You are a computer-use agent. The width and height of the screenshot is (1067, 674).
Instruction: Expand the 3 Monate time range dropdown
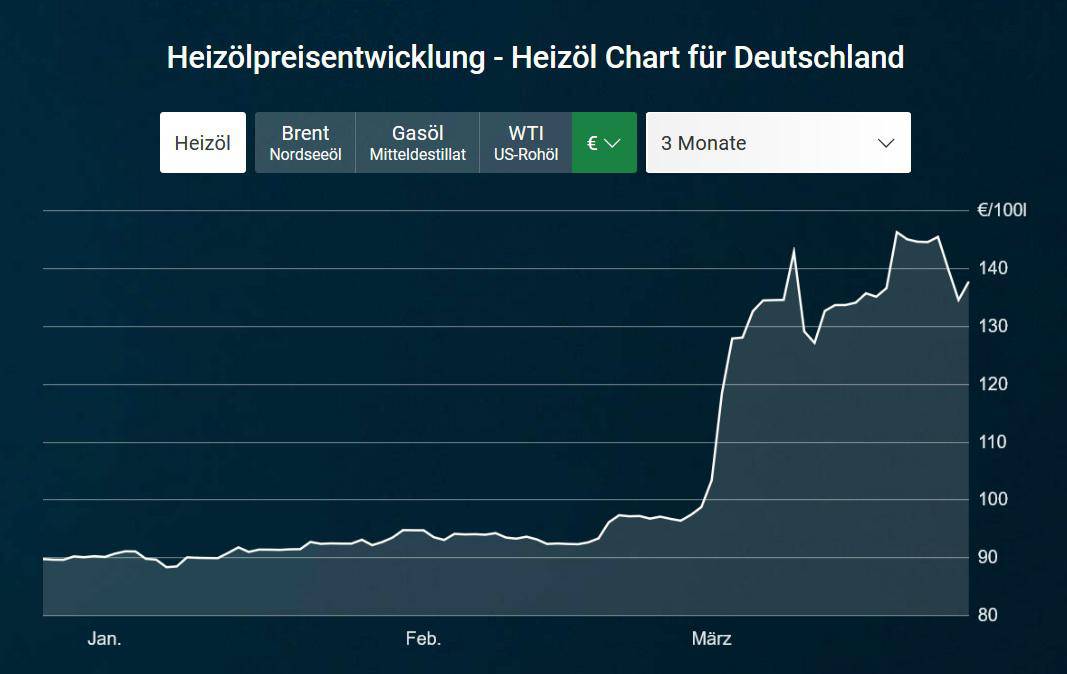[x=777, y=142]
